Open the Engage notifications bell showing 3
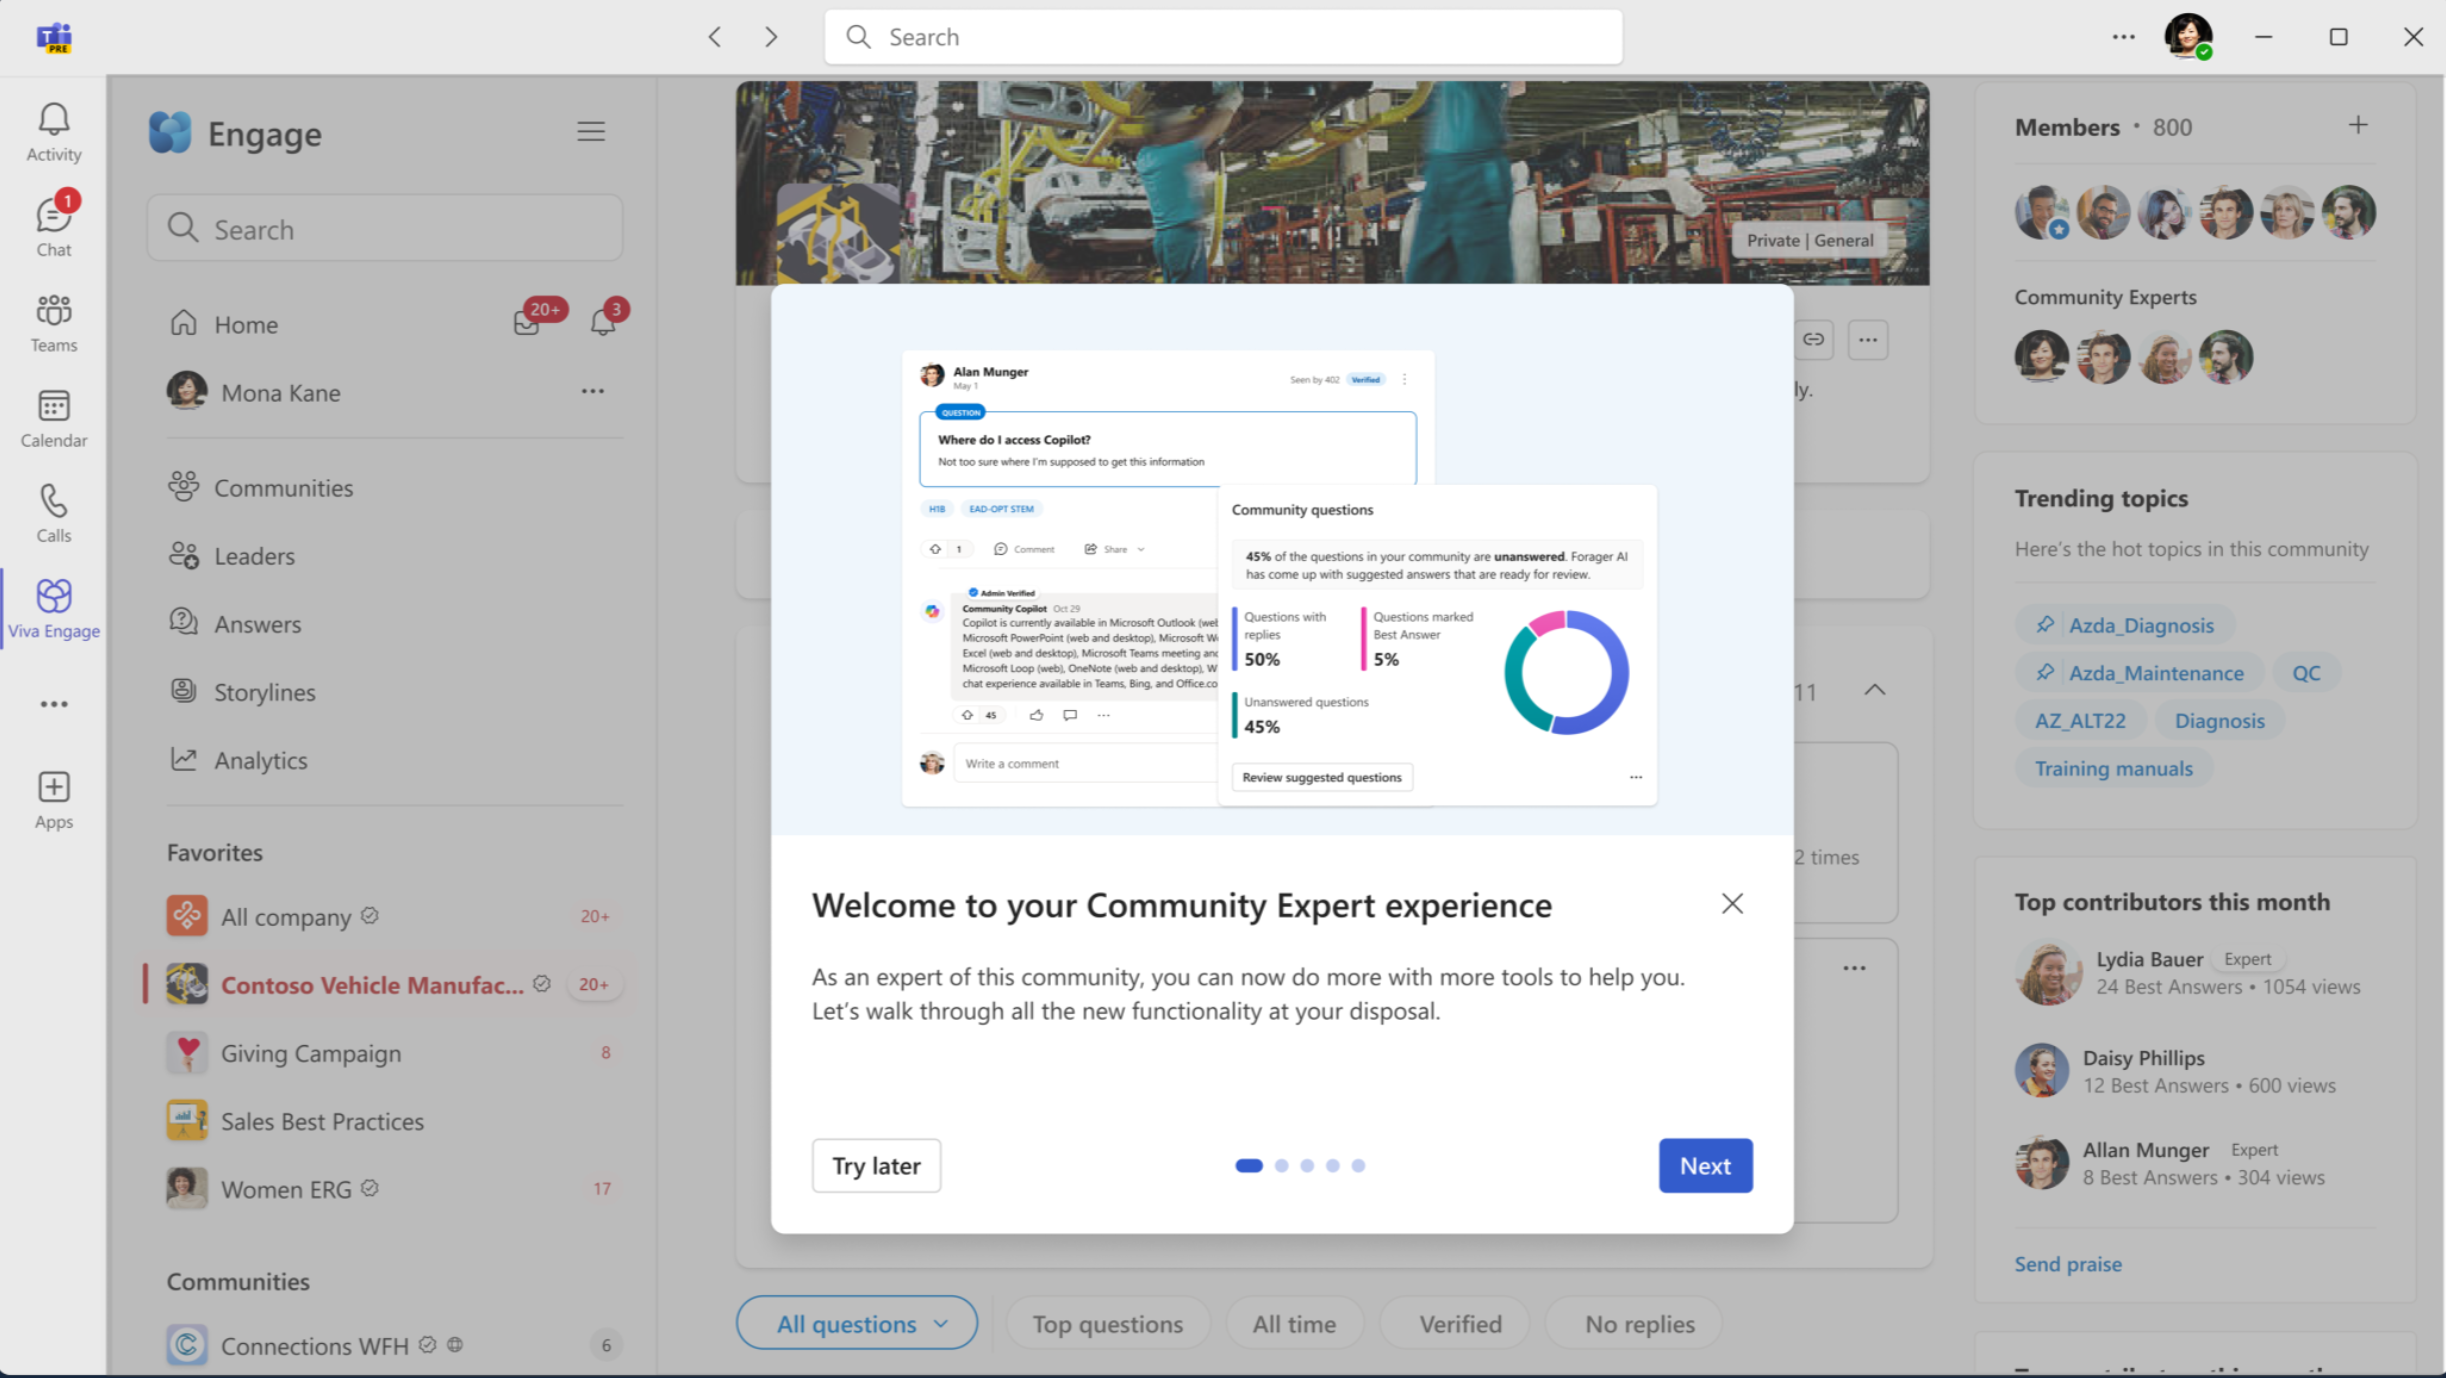The width and height of the screenshot is (2446, 1378). tap(603, 322)
